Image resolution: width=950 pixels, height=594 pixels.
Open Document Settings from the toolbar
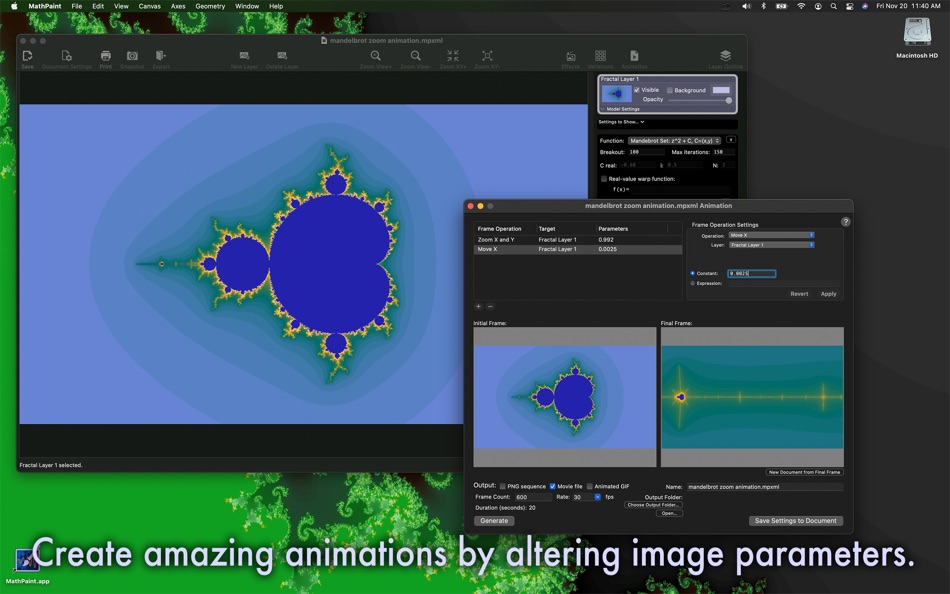click(x=67, y=56)
